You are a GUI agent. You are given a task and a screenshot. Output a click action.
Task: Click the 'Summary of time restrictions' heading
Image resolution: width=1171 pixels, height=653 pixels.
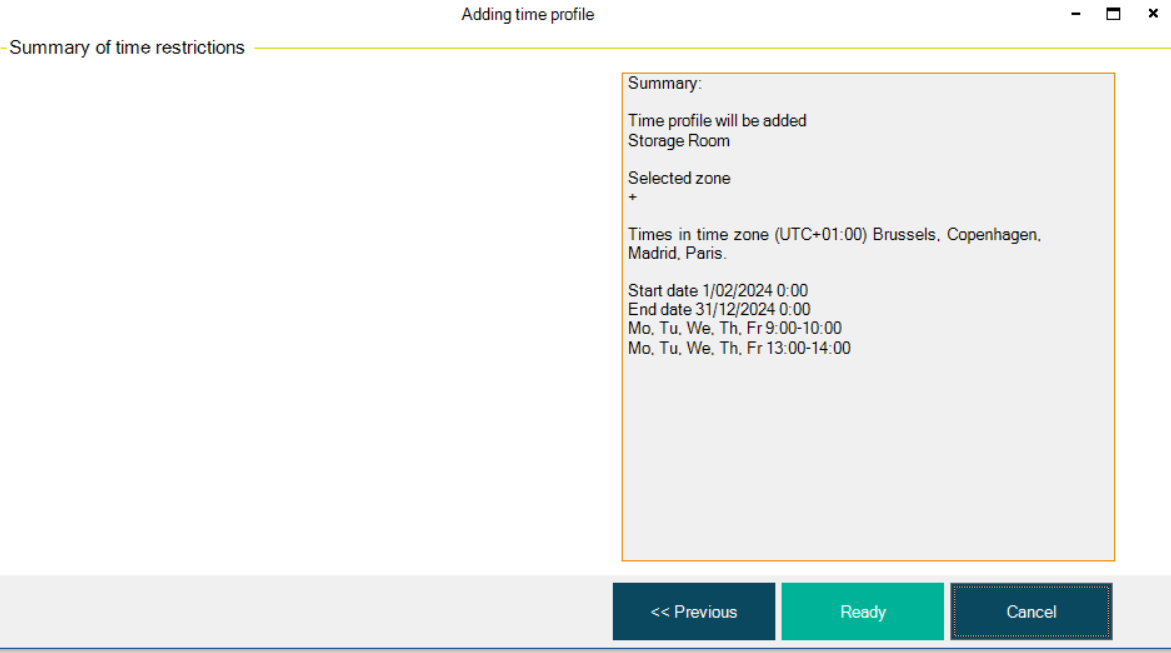click(127, 48)
